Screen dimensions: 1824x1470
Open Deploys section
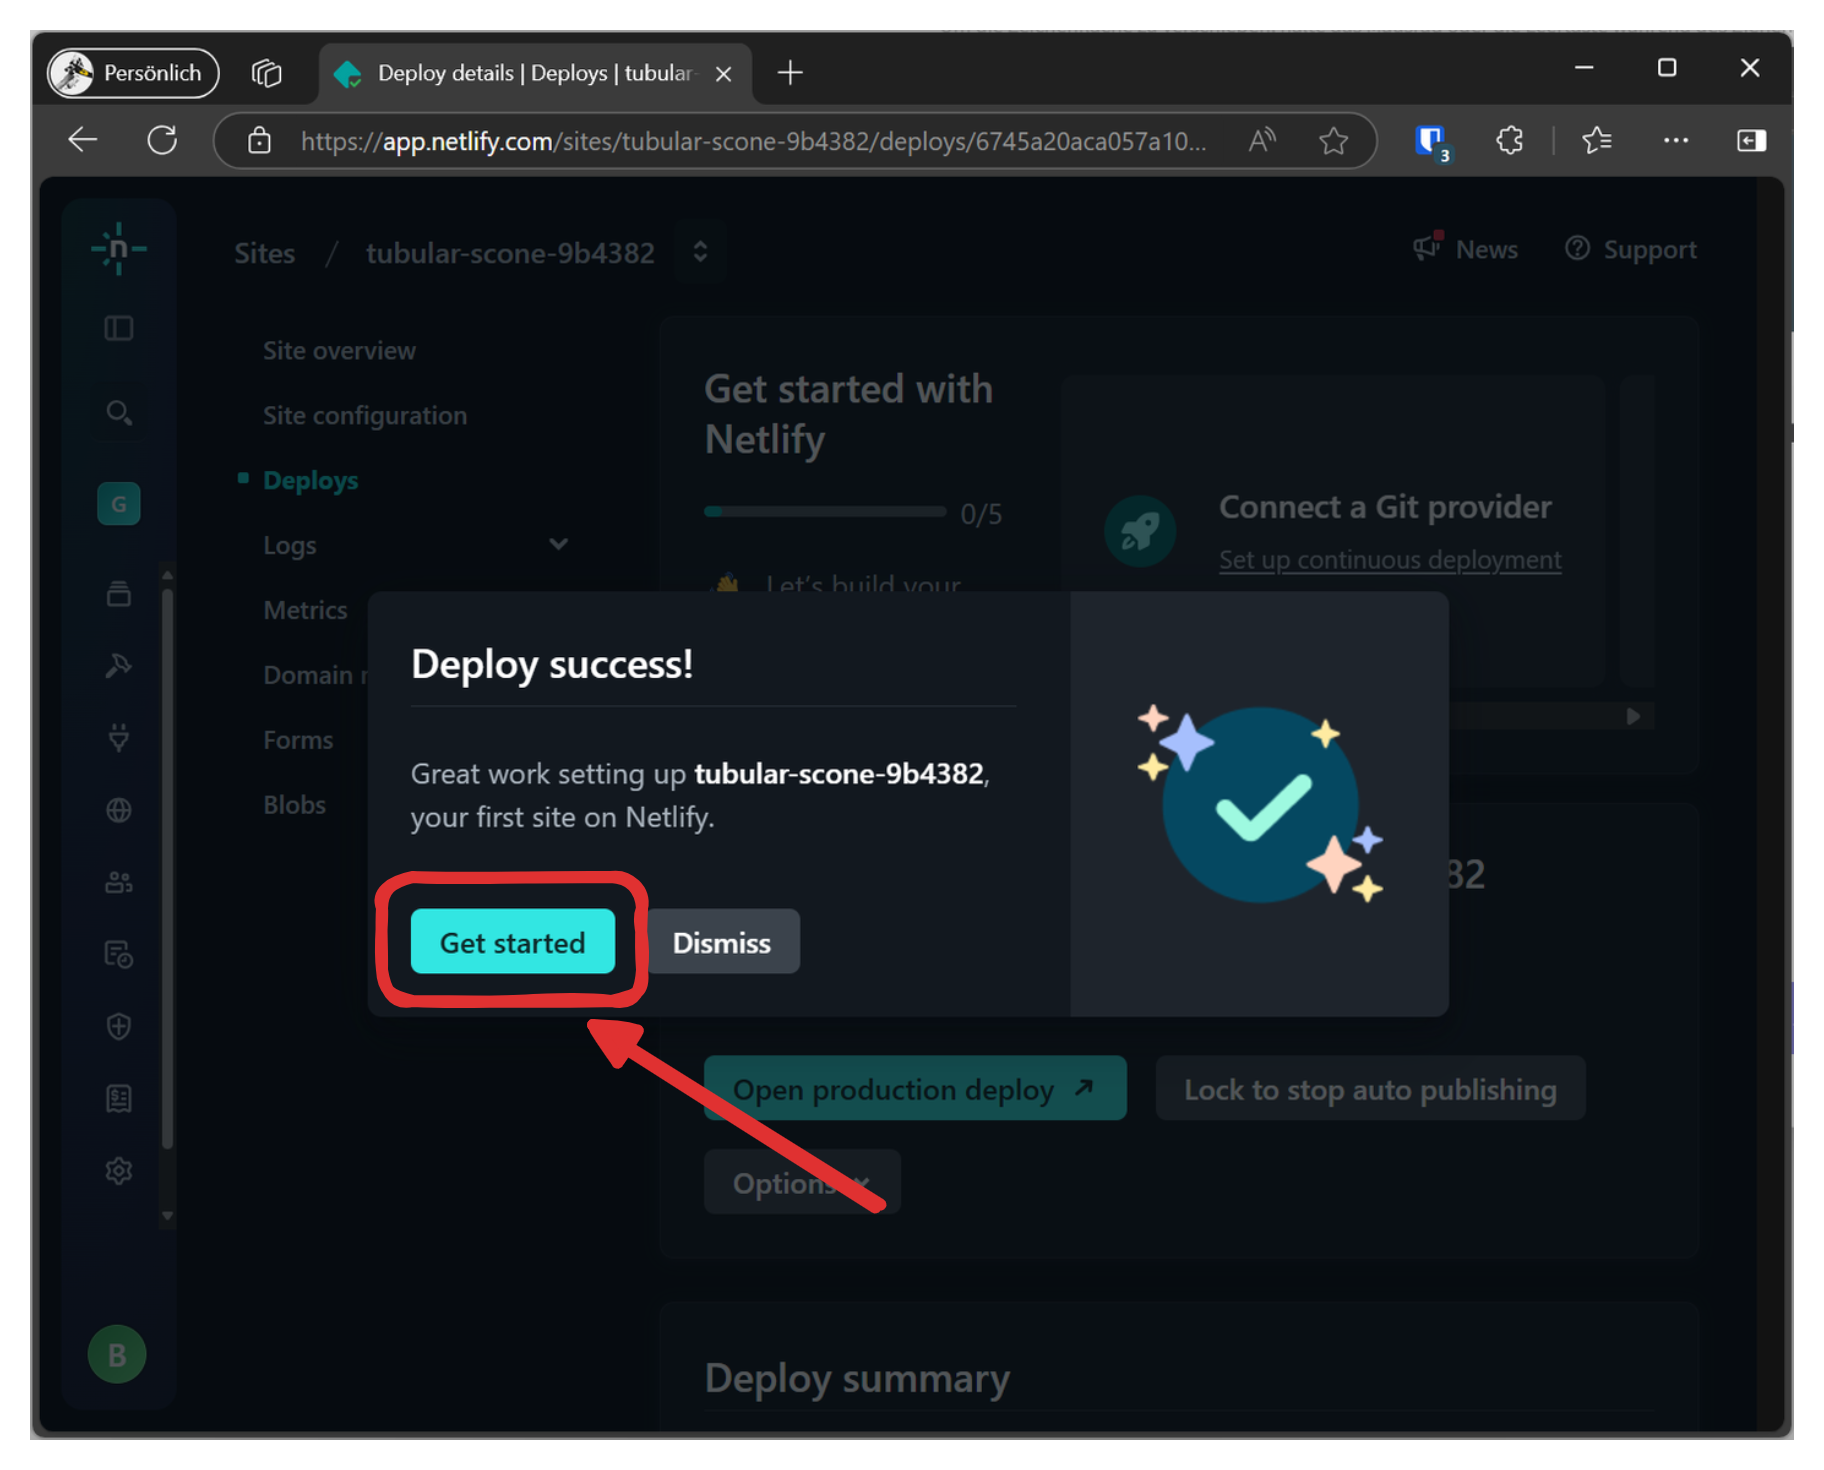click(310, 481)
